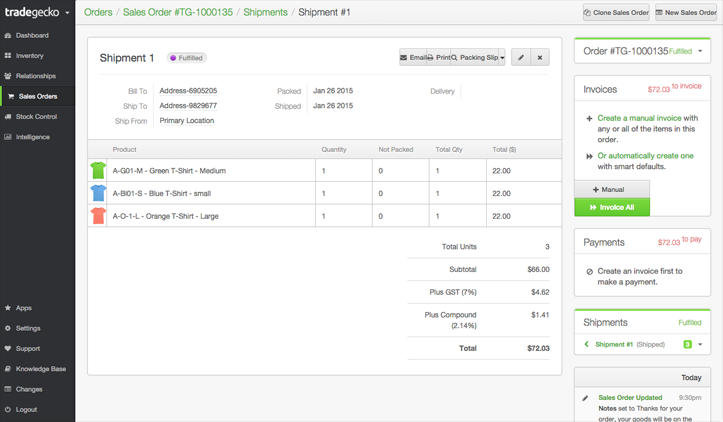The image size is (723, 422).
Task: Click the pencil icon in activity feed
Action: click(585, 398)
